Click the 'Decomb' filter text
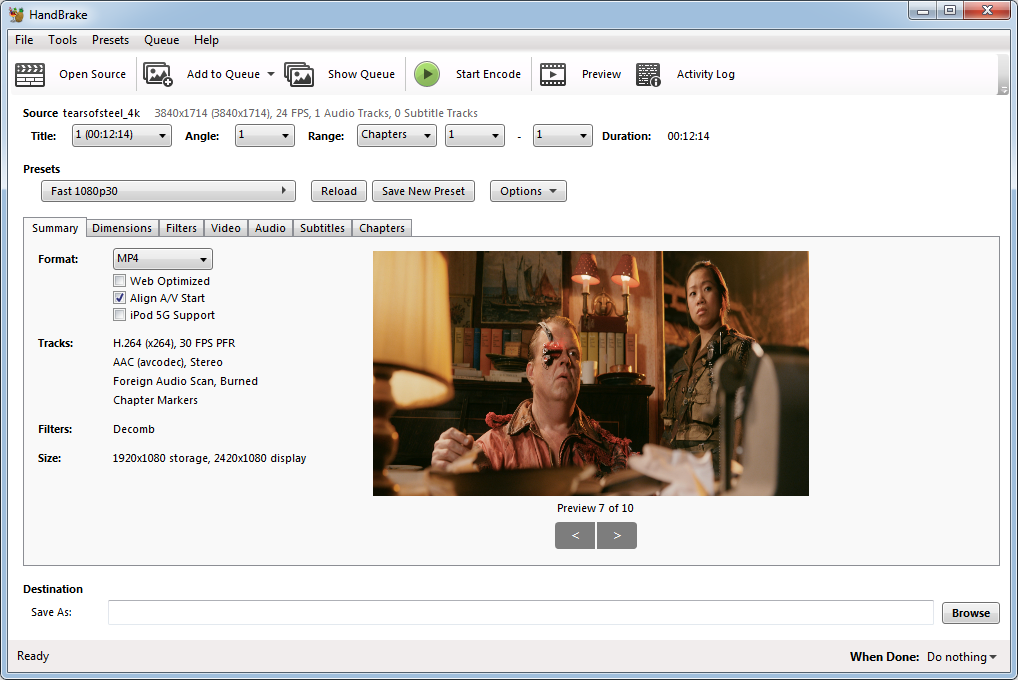 pos(134,429)
